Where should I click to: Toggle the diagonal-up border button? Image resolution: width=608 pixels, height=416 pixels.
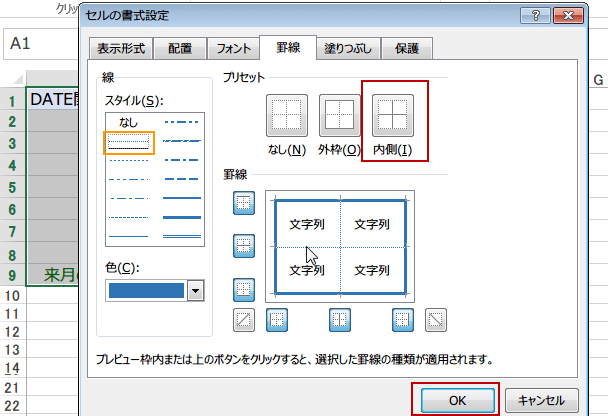[244, 320]
